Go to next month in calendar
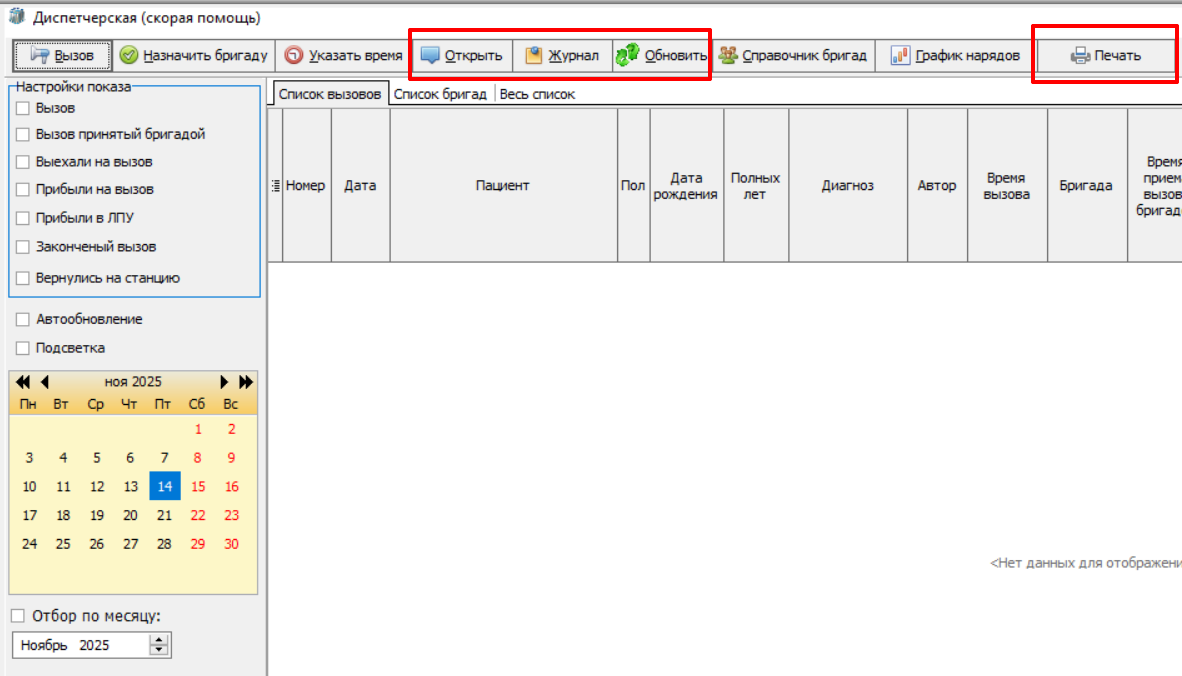Image resolution: width=1182 pixels, height=676 pixels. pos(223,382)
